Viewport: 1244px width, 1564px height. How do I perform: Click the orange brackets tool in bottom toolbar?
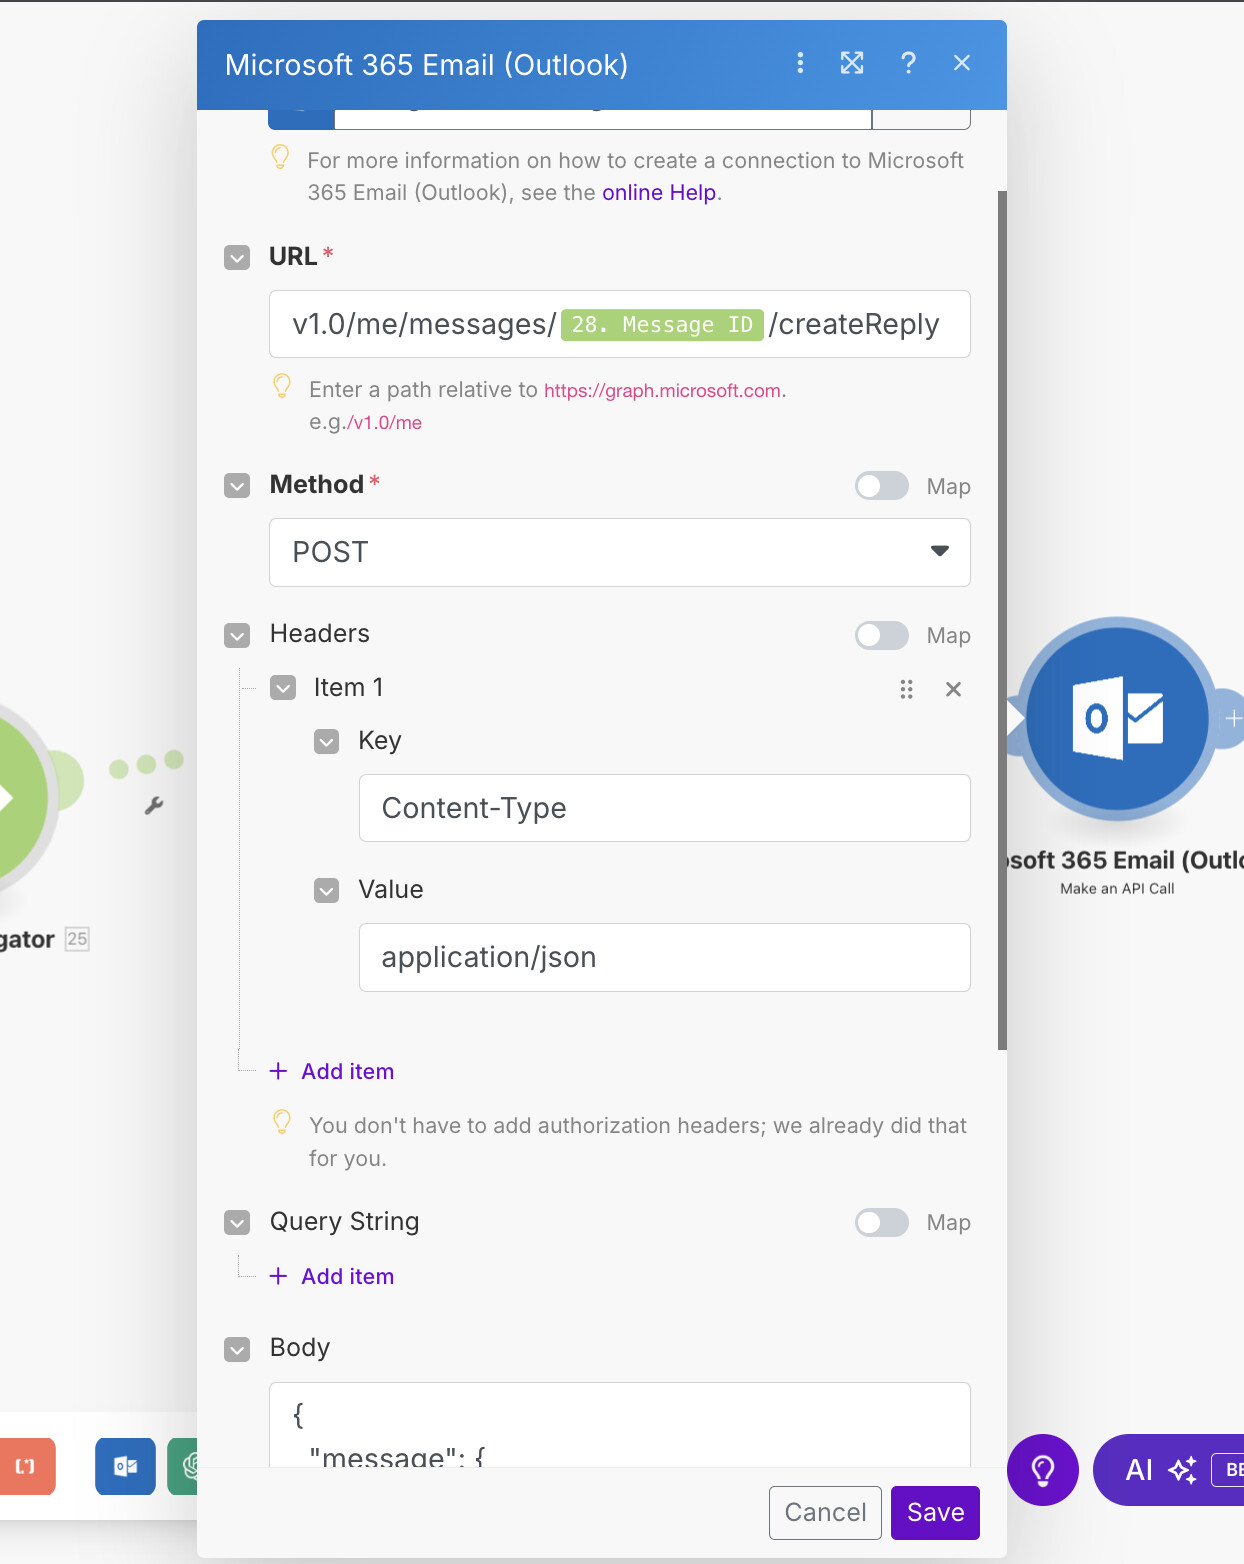26,1466
